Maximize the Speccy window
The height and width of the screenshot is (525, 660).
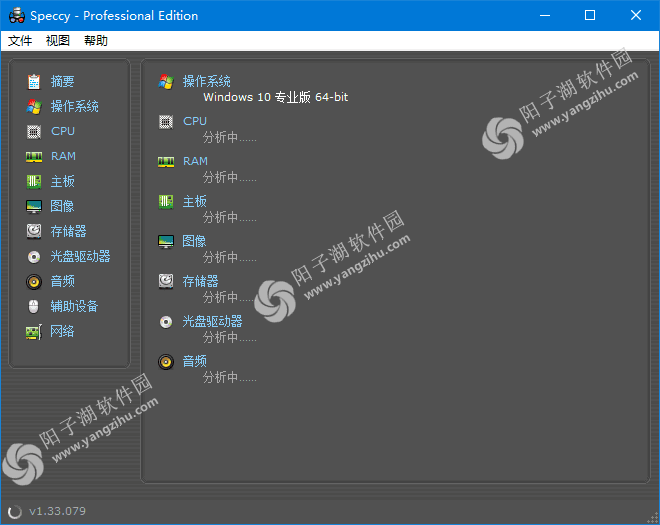click(x=590, y=16)
